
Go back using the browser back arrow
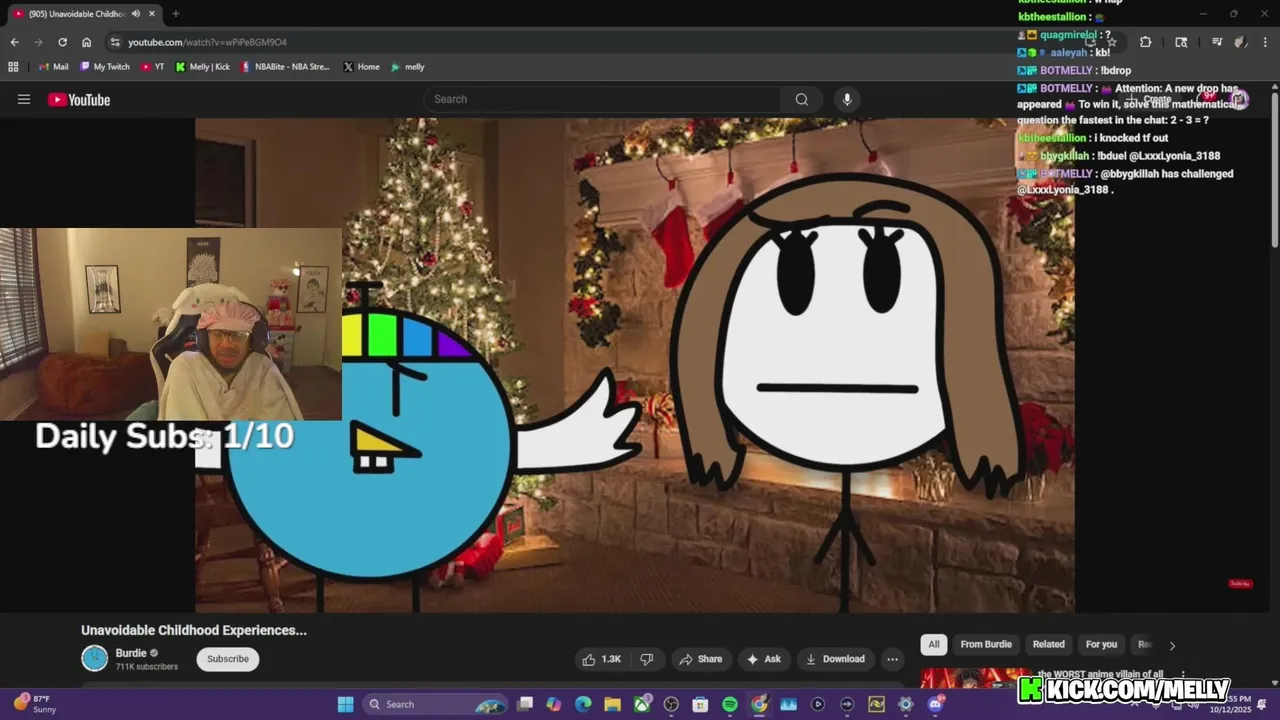tap(14, 42)
